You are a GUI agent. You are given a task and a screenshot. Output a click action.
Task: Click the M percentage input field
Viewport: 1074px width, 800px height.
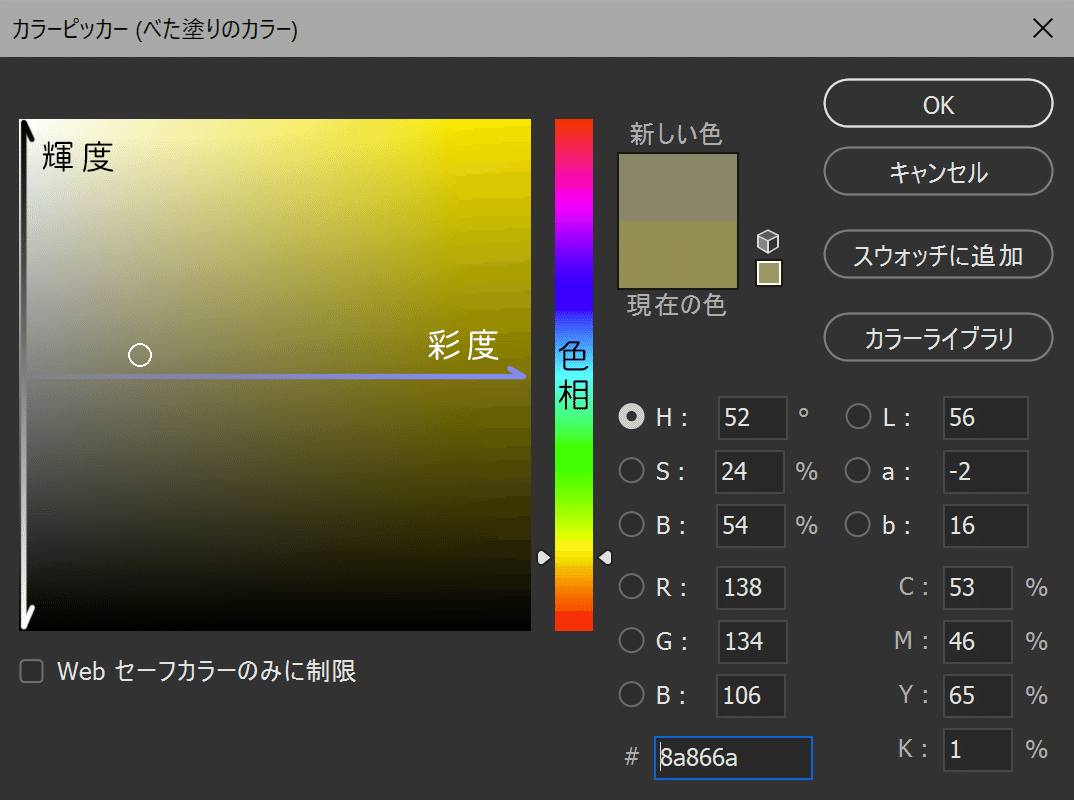coord(977,641)
